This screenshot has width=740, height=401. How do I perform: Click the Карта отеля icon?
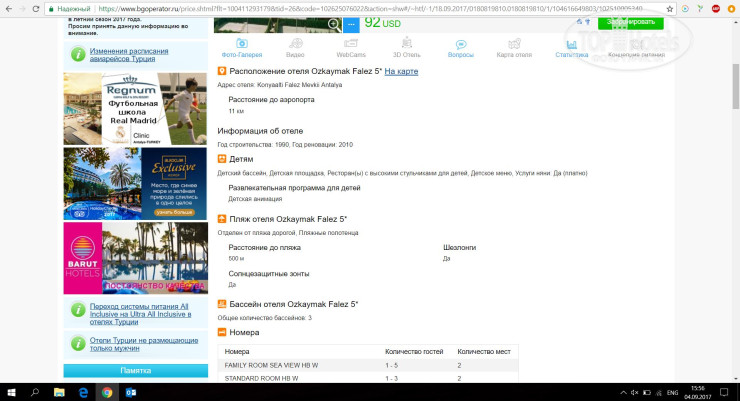pos(513,46)
